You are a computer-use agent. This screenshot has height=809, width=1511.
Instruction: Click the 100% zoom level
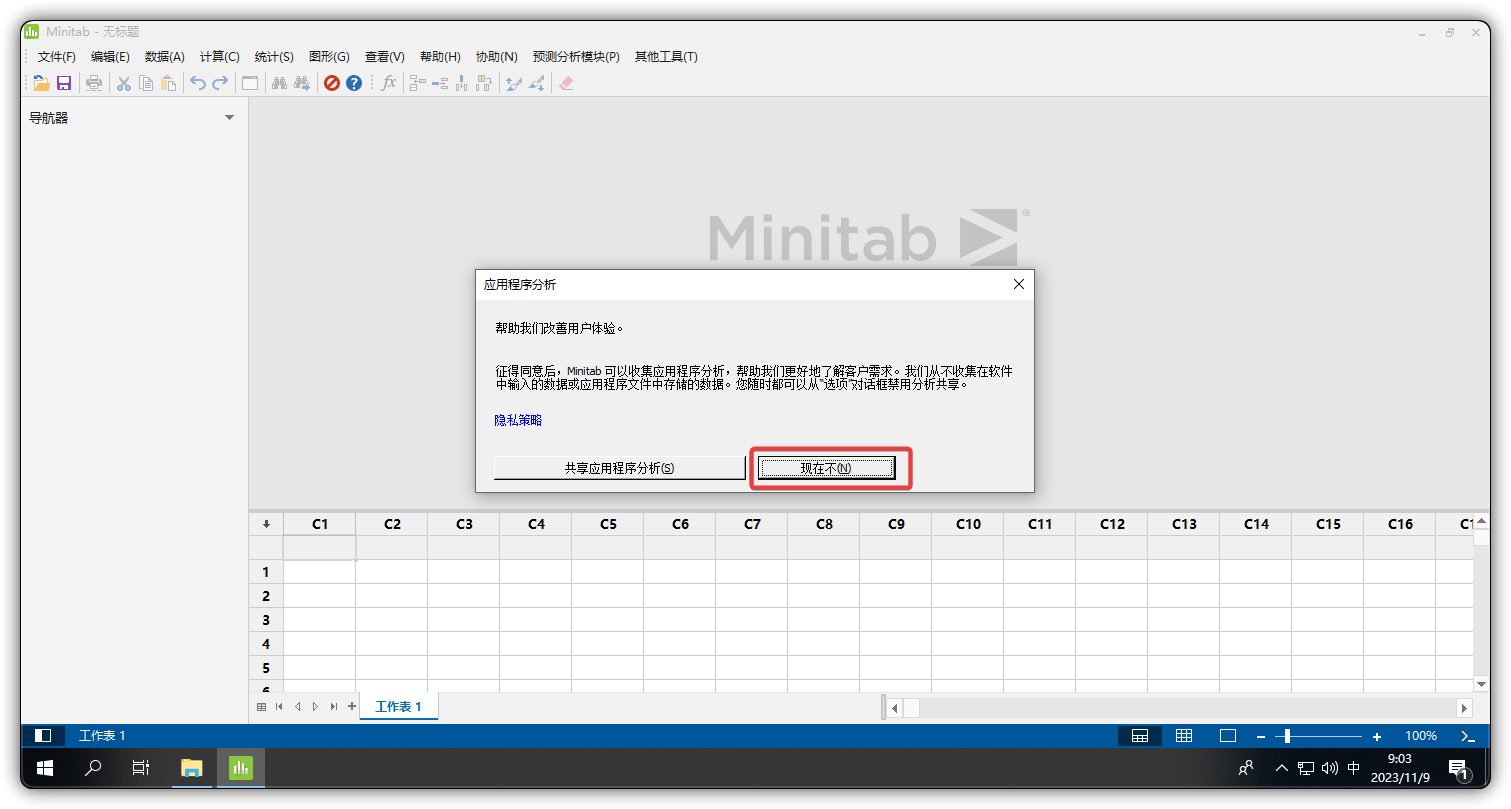point(1421,736)
